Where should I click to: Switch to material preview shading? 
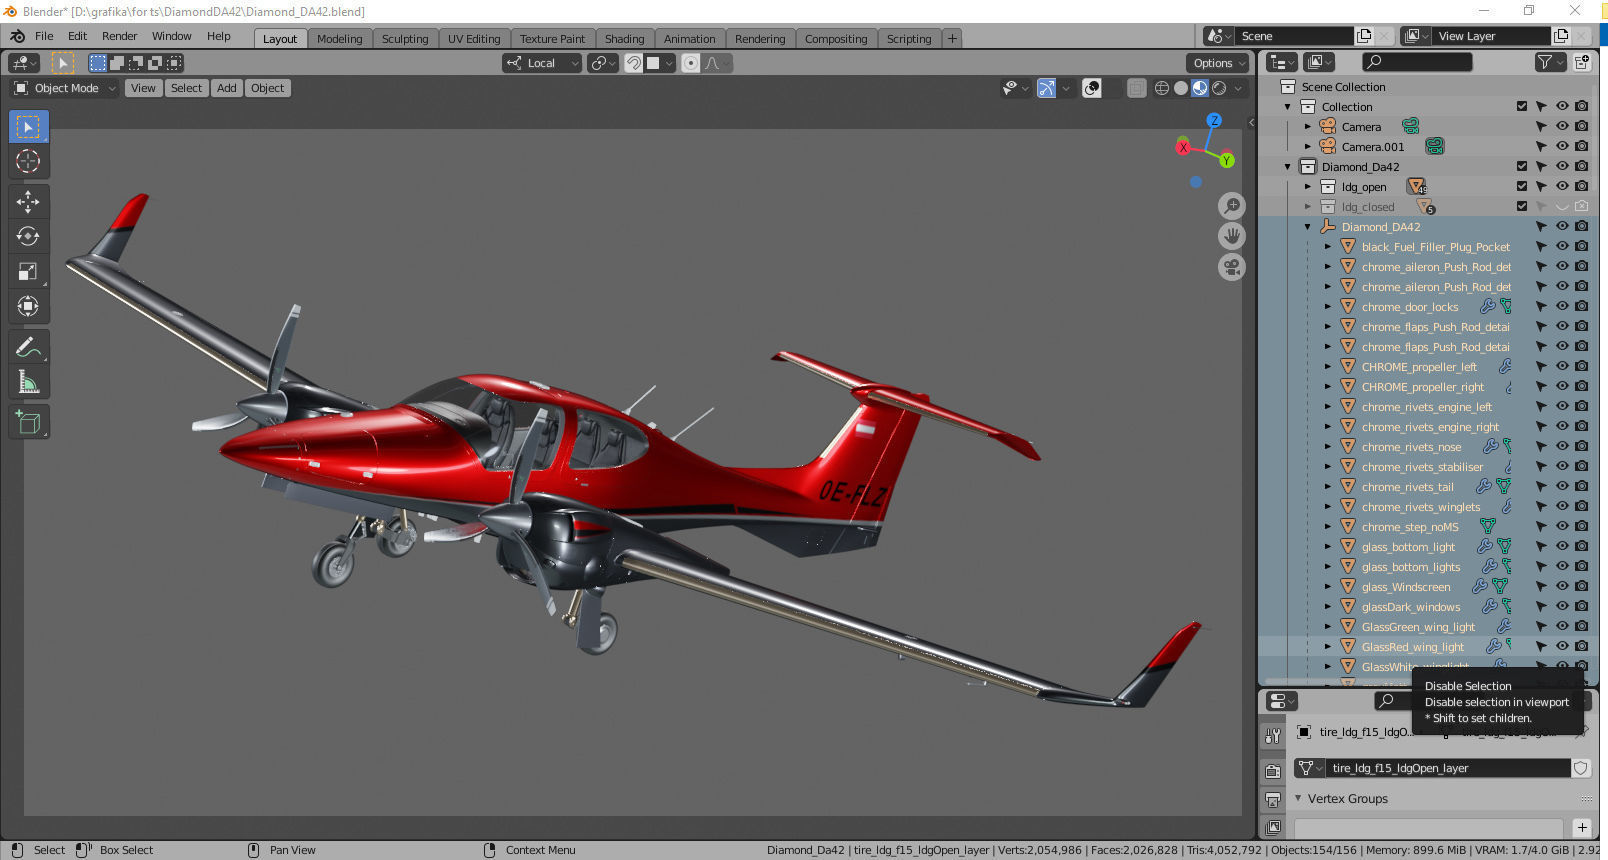(x=1200, y=88)
